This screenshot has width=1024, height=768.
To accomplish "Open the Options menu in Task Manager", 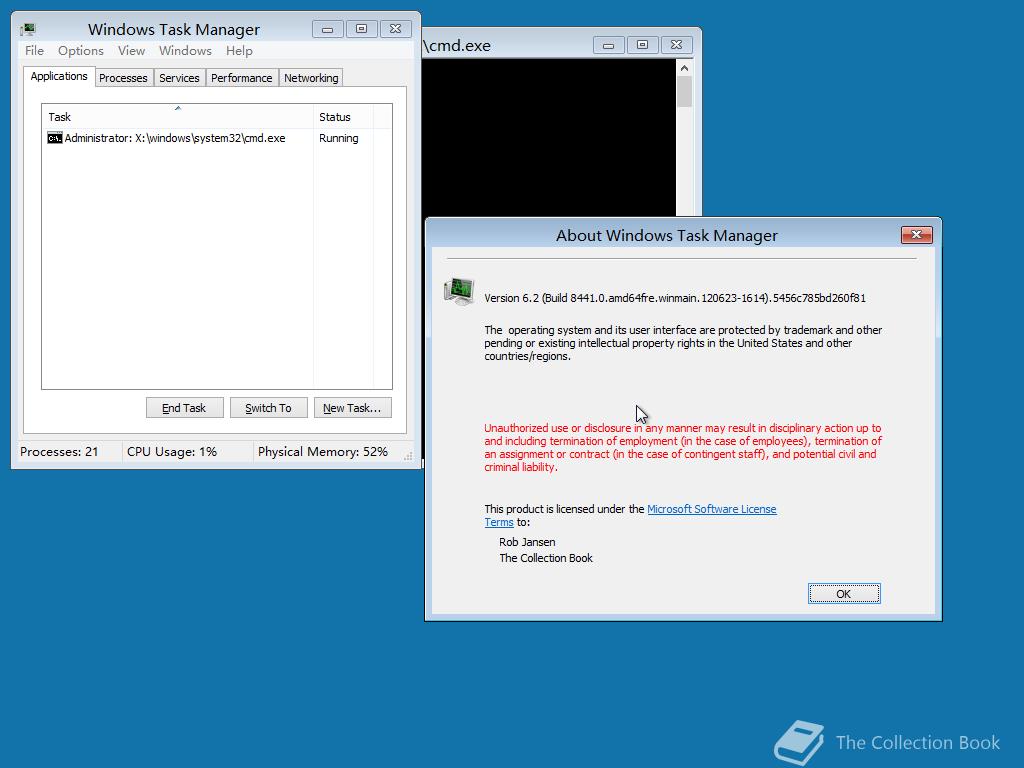I will (80, 51).
